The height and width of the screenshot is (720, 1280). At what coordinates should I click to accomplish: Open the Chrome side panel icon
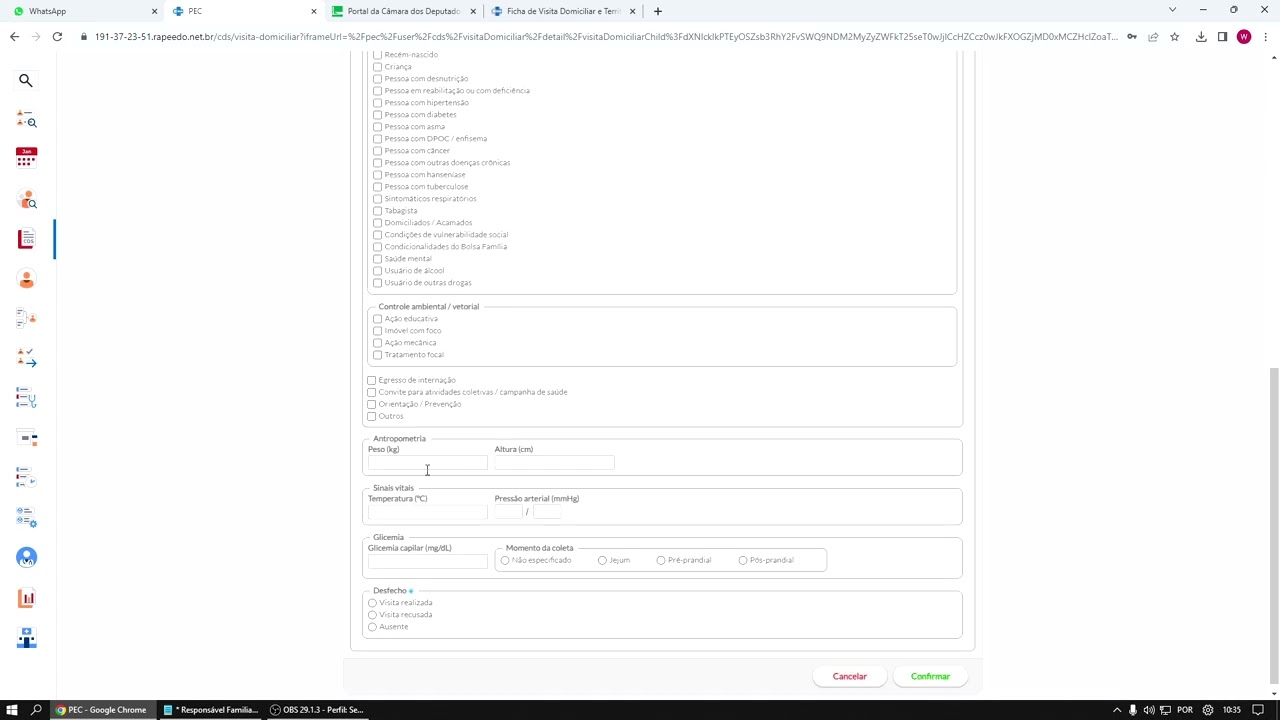coord(1222,37)
